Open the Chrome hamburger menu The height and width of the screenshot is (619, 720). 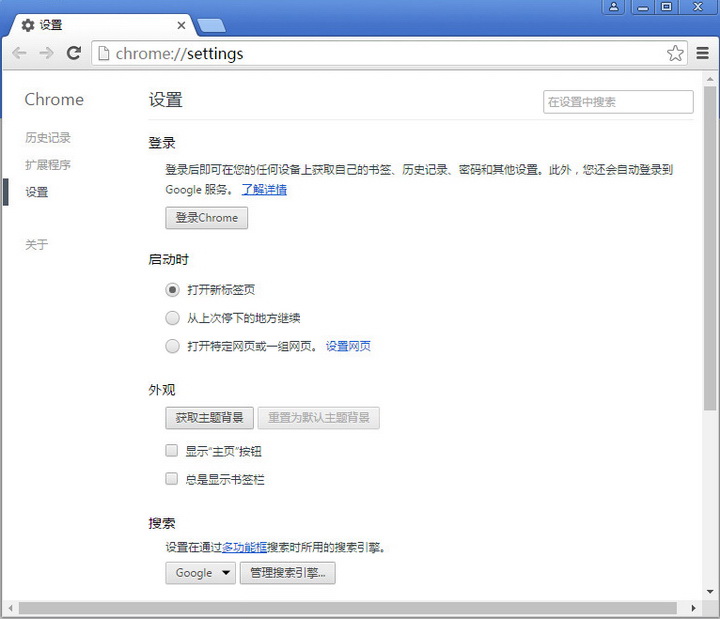point(702,53)
